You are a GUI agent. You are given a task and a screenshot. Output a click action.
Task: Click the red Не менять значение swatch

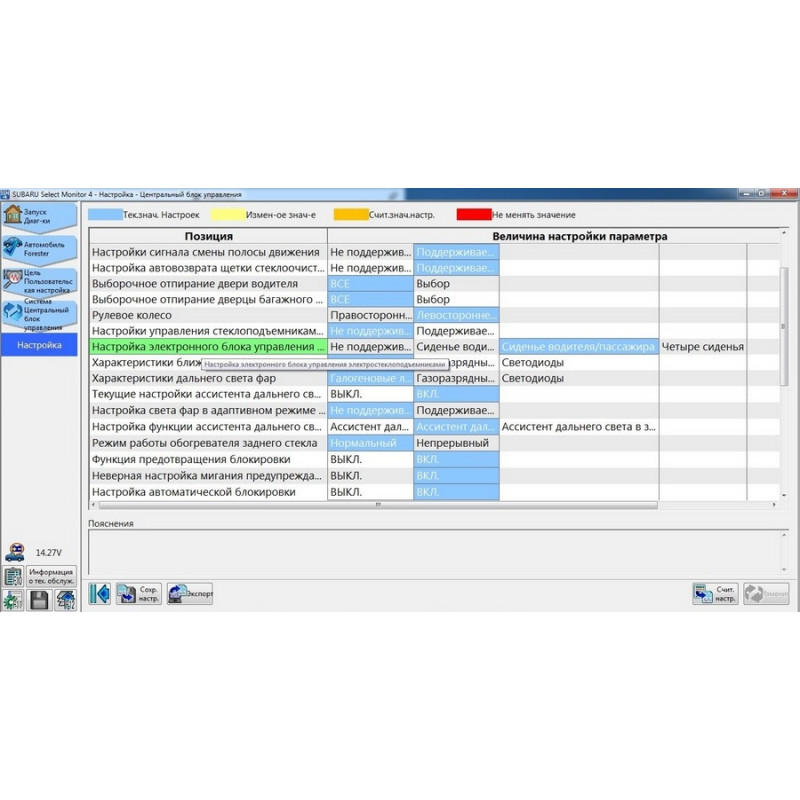[473, 214]
